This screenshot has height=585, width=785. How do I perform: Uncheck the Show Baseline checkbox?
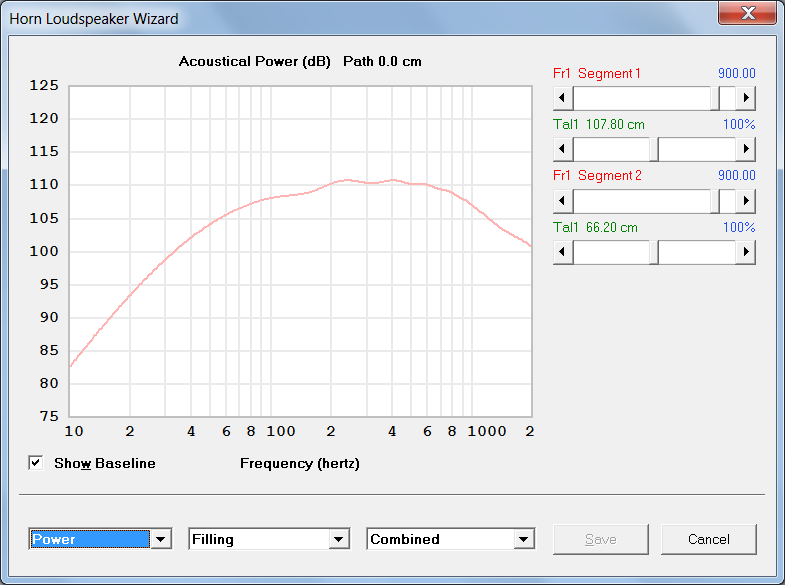36,463
